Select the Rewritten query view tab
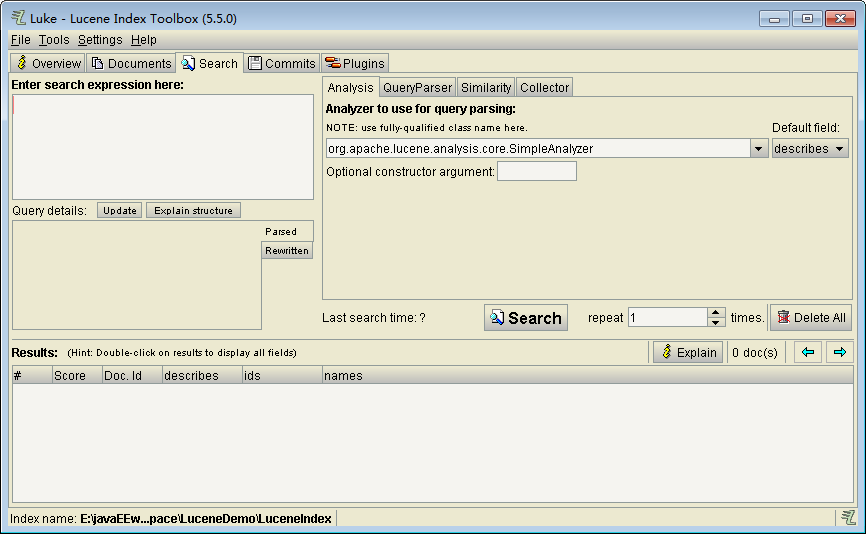 [x=287, y=251]
